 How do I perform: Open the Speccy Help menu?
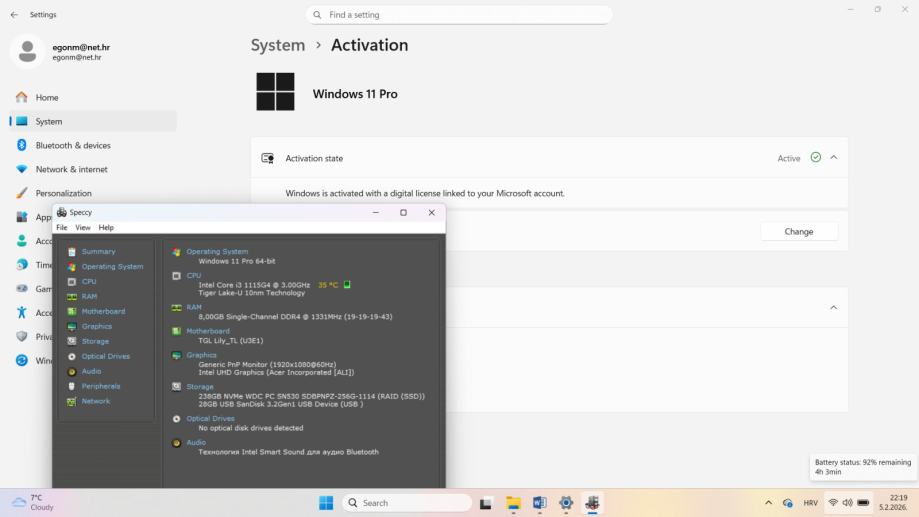point(106,227)
